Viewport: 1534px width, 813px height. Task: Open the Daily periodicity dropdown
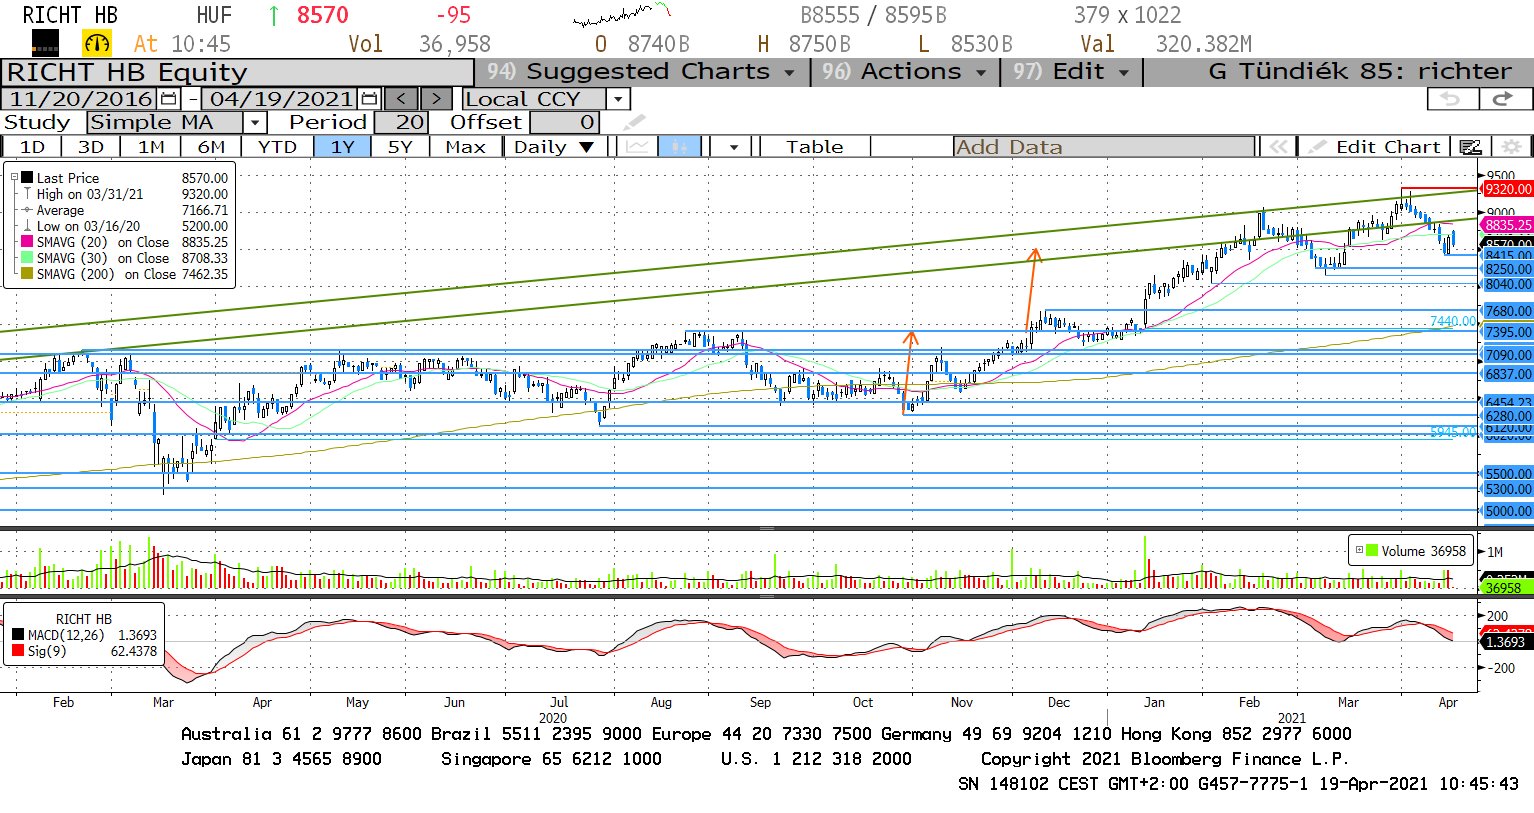553,147
